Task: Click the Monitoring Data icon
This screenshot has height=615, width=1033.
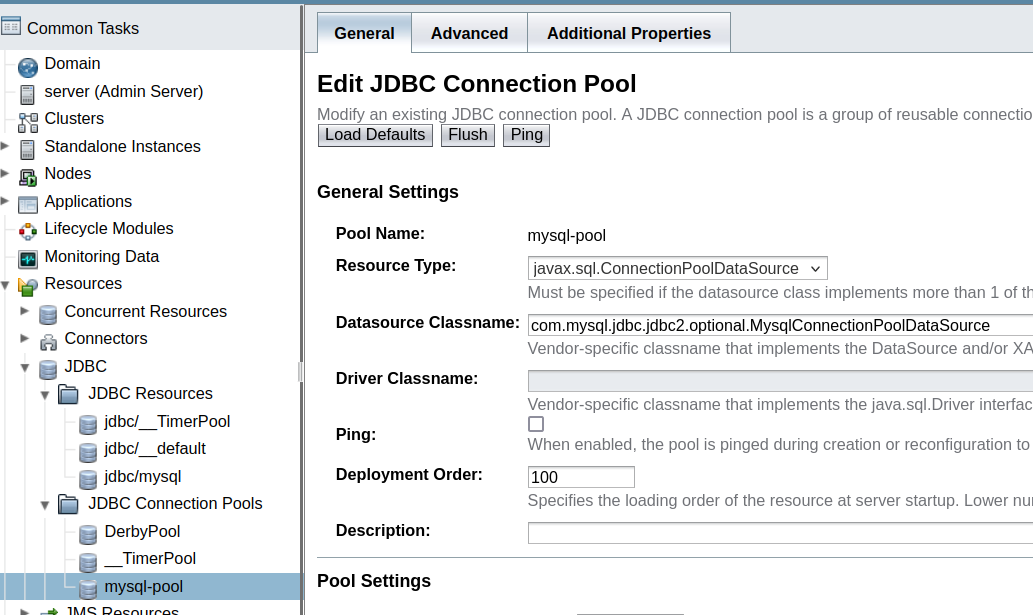Action: coord(28,258)
